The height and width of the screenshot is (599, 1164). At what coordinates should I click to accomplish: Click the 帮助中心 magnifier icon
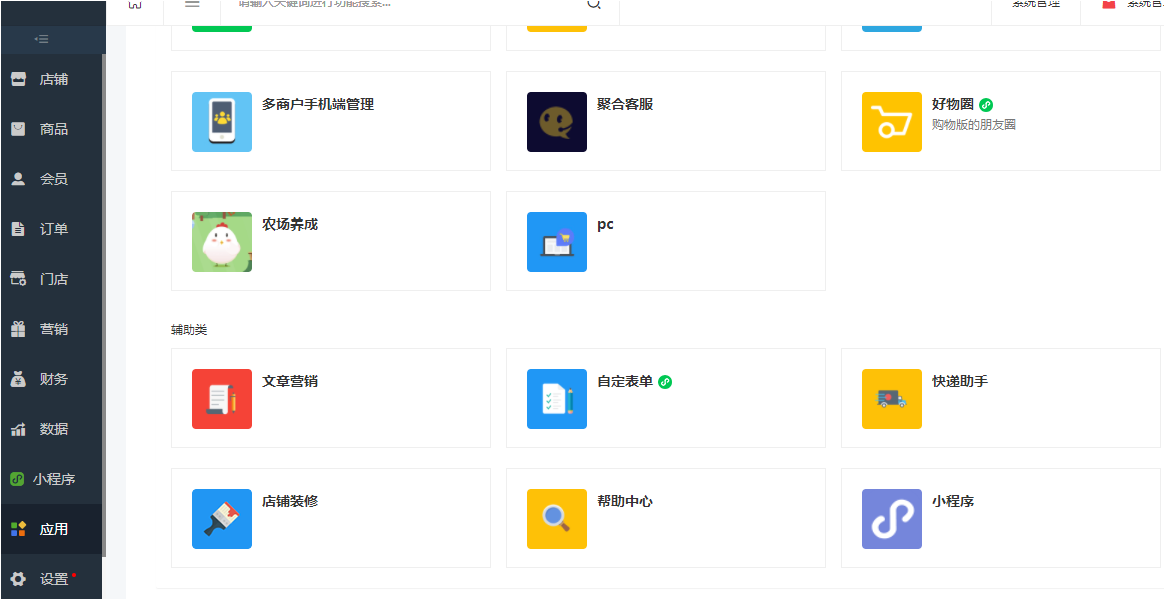click(x=556, y=519)
